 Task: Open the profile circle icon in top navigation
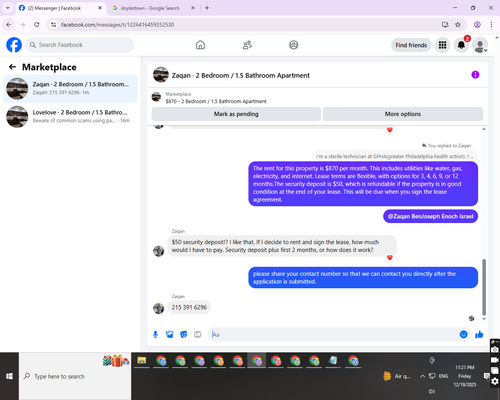point(294,45)
